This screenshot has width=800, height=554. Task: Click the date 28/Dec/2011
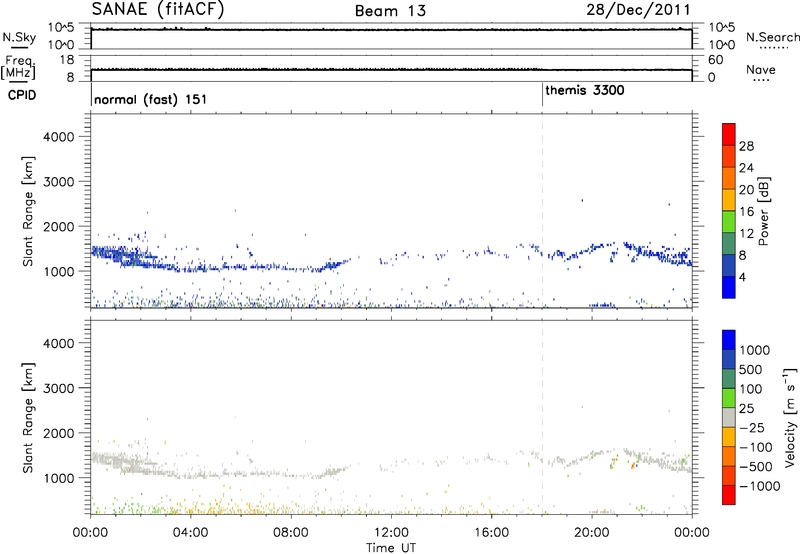638,10
